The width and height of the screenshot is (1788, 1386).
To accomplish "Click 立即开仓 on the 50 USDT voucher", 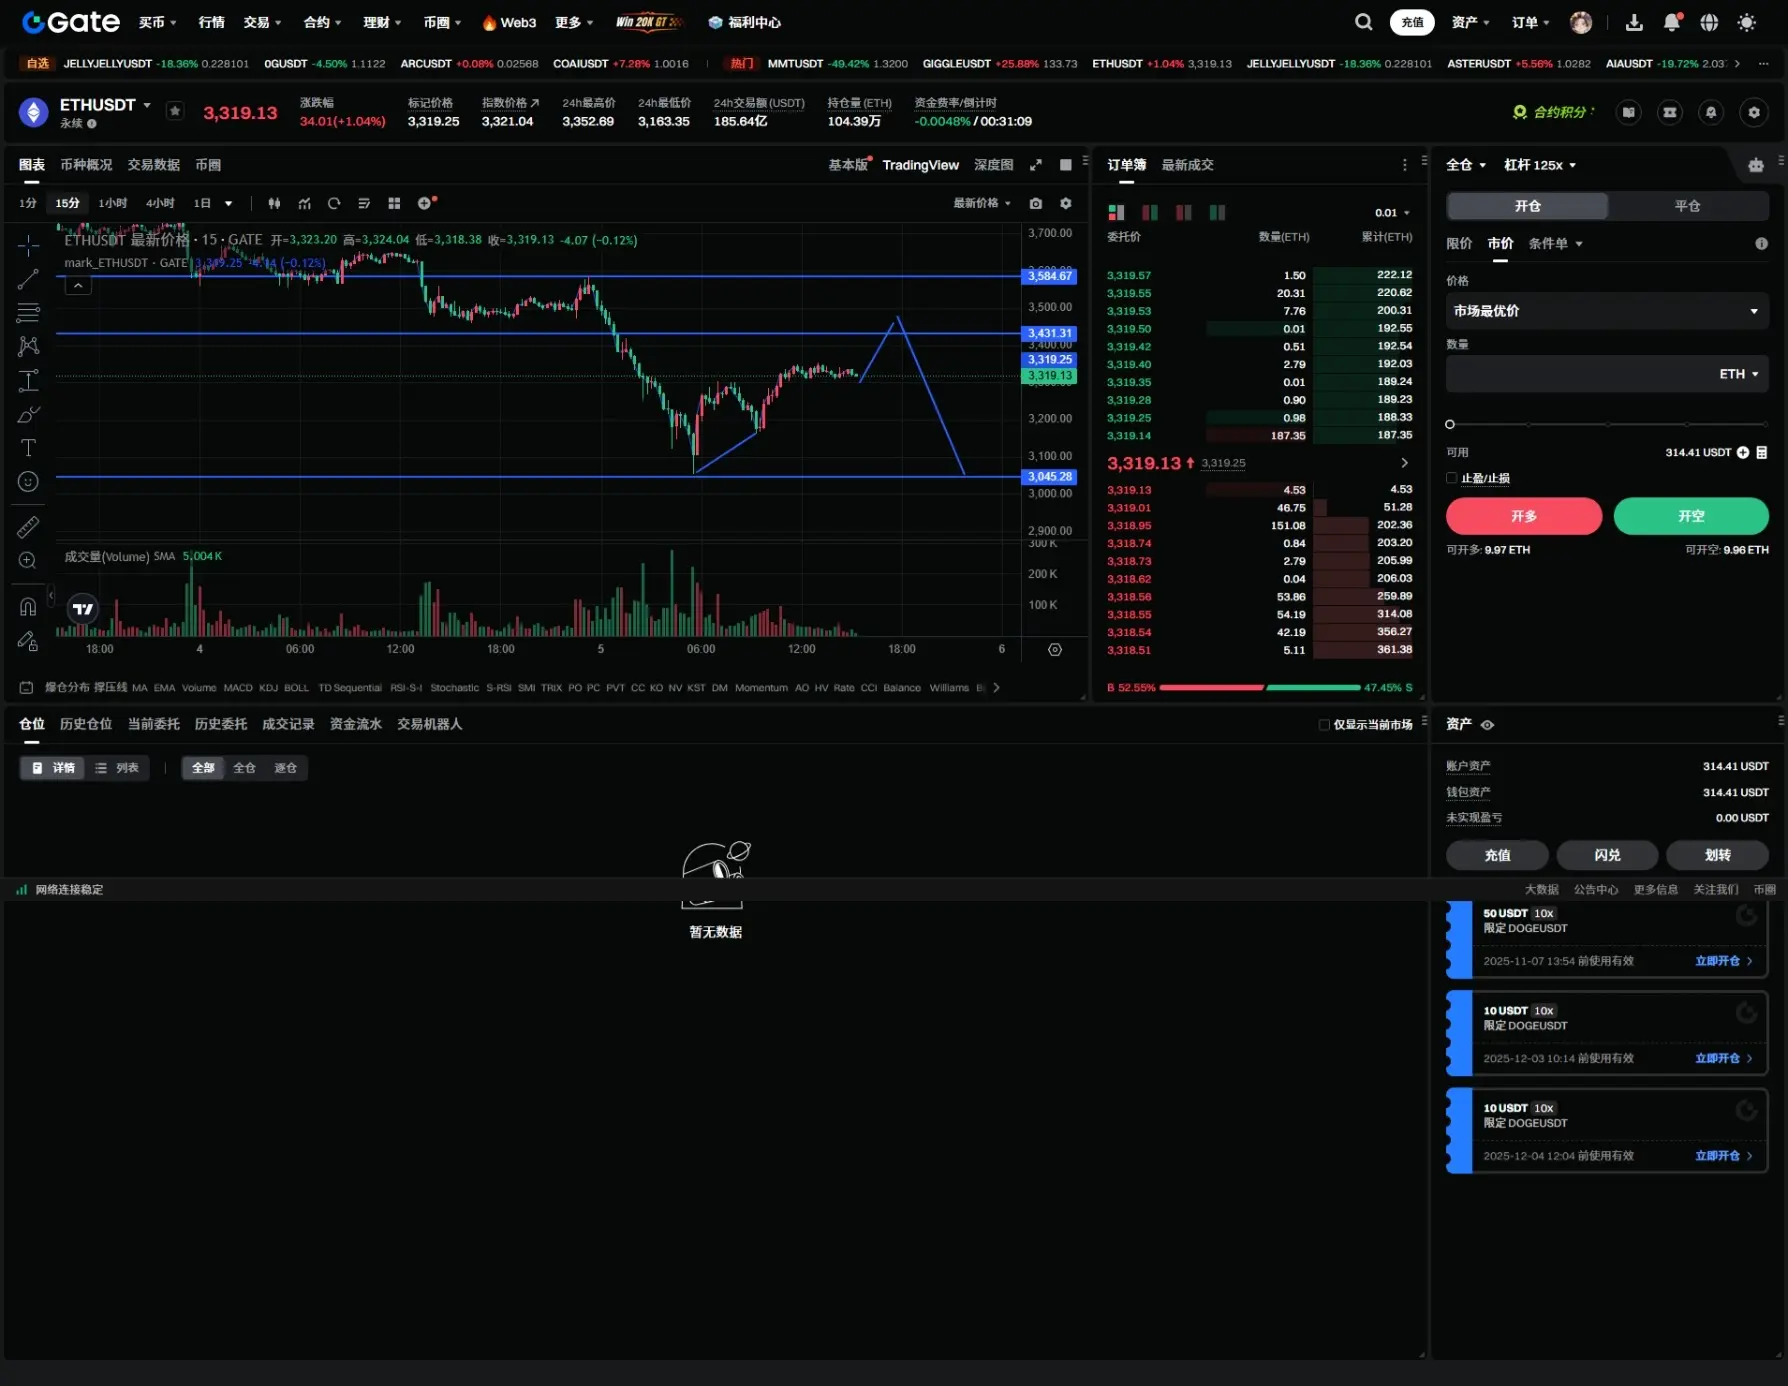I will [x=1723, y=961].
